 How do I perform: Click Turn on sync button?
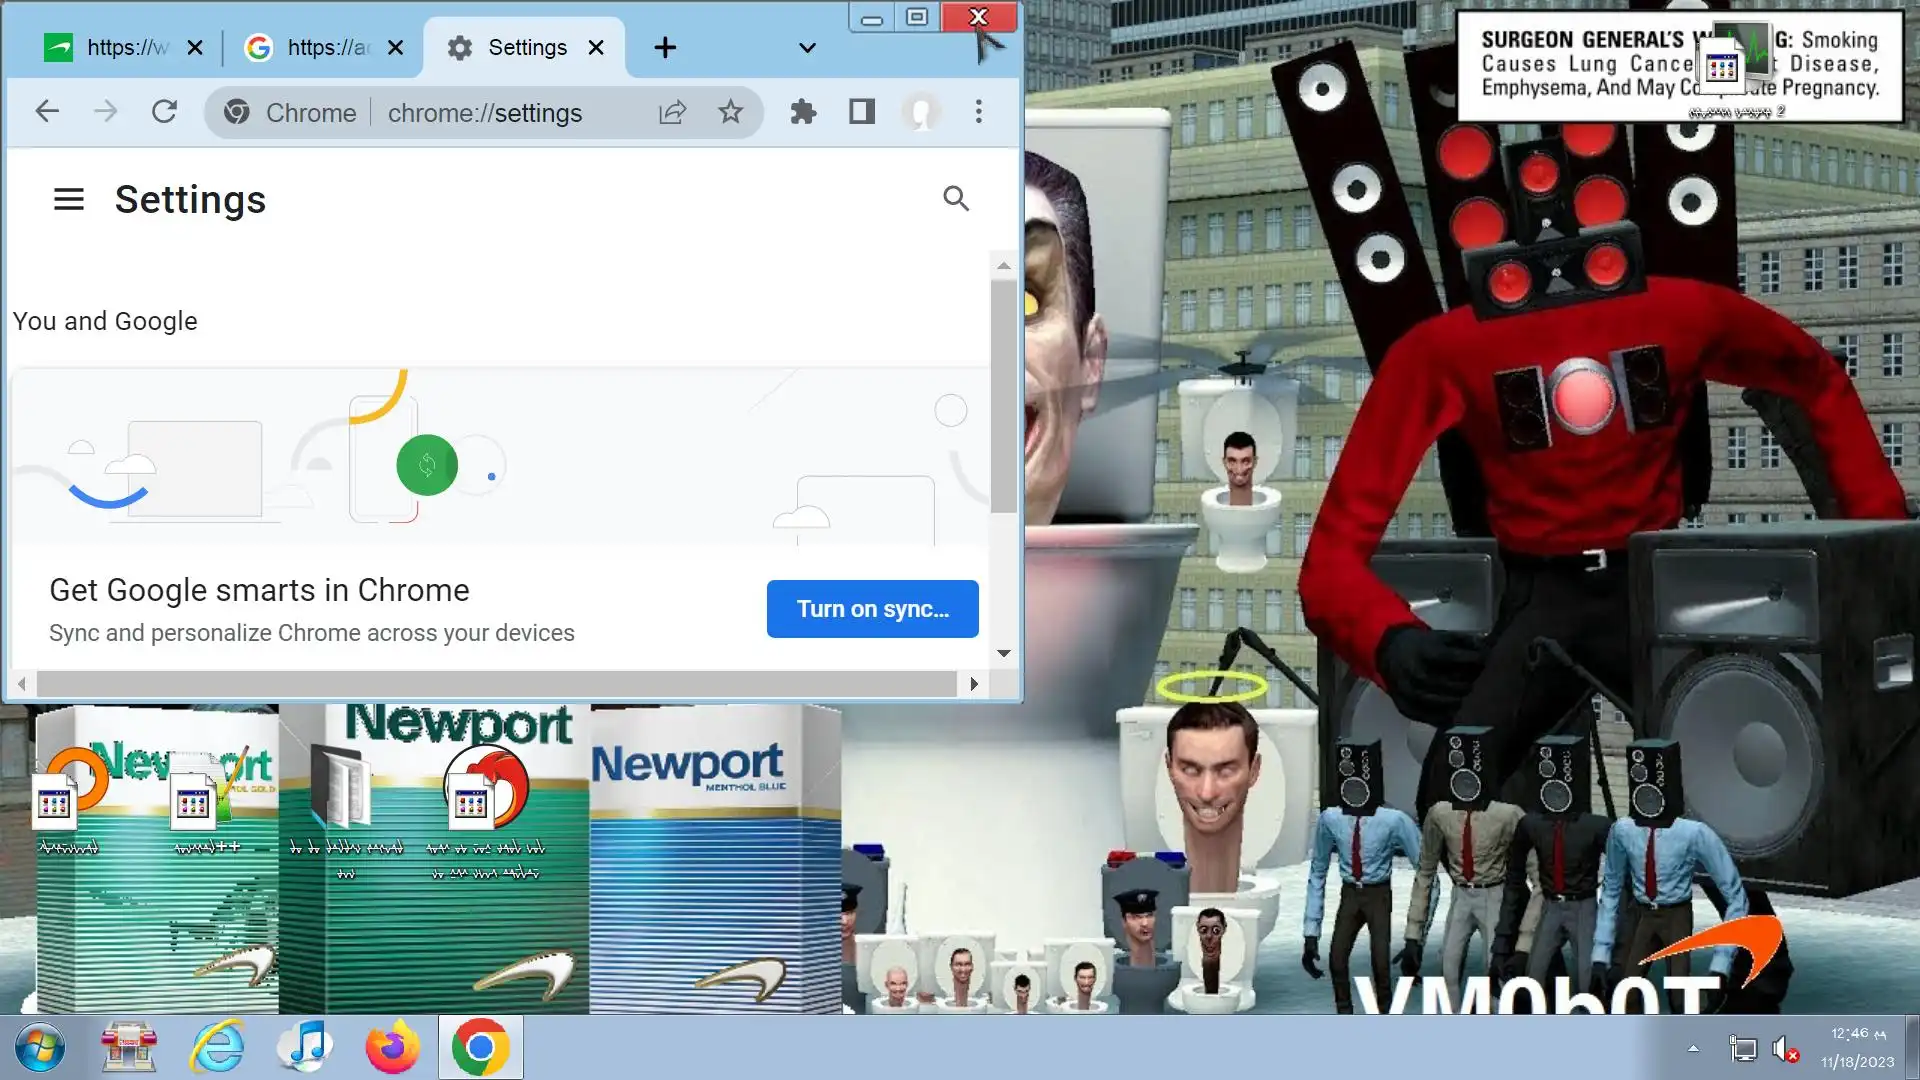872,609
